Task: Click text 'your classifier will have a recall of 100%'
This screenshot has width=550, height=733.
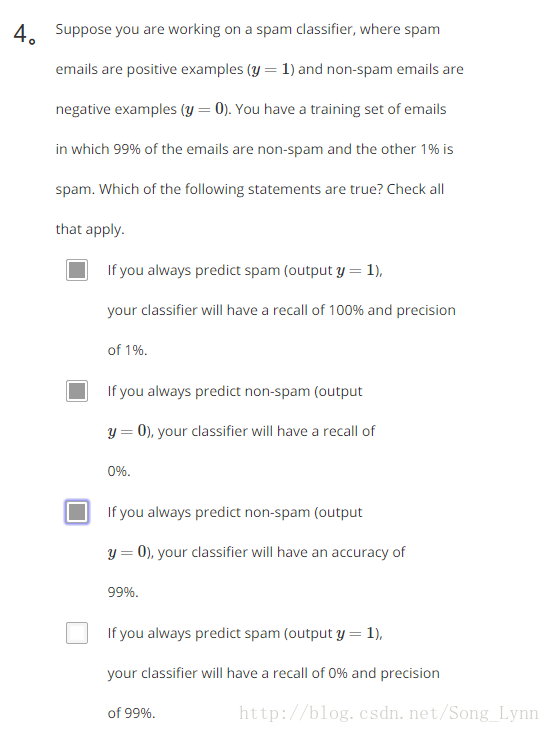Action: [236, 310]
